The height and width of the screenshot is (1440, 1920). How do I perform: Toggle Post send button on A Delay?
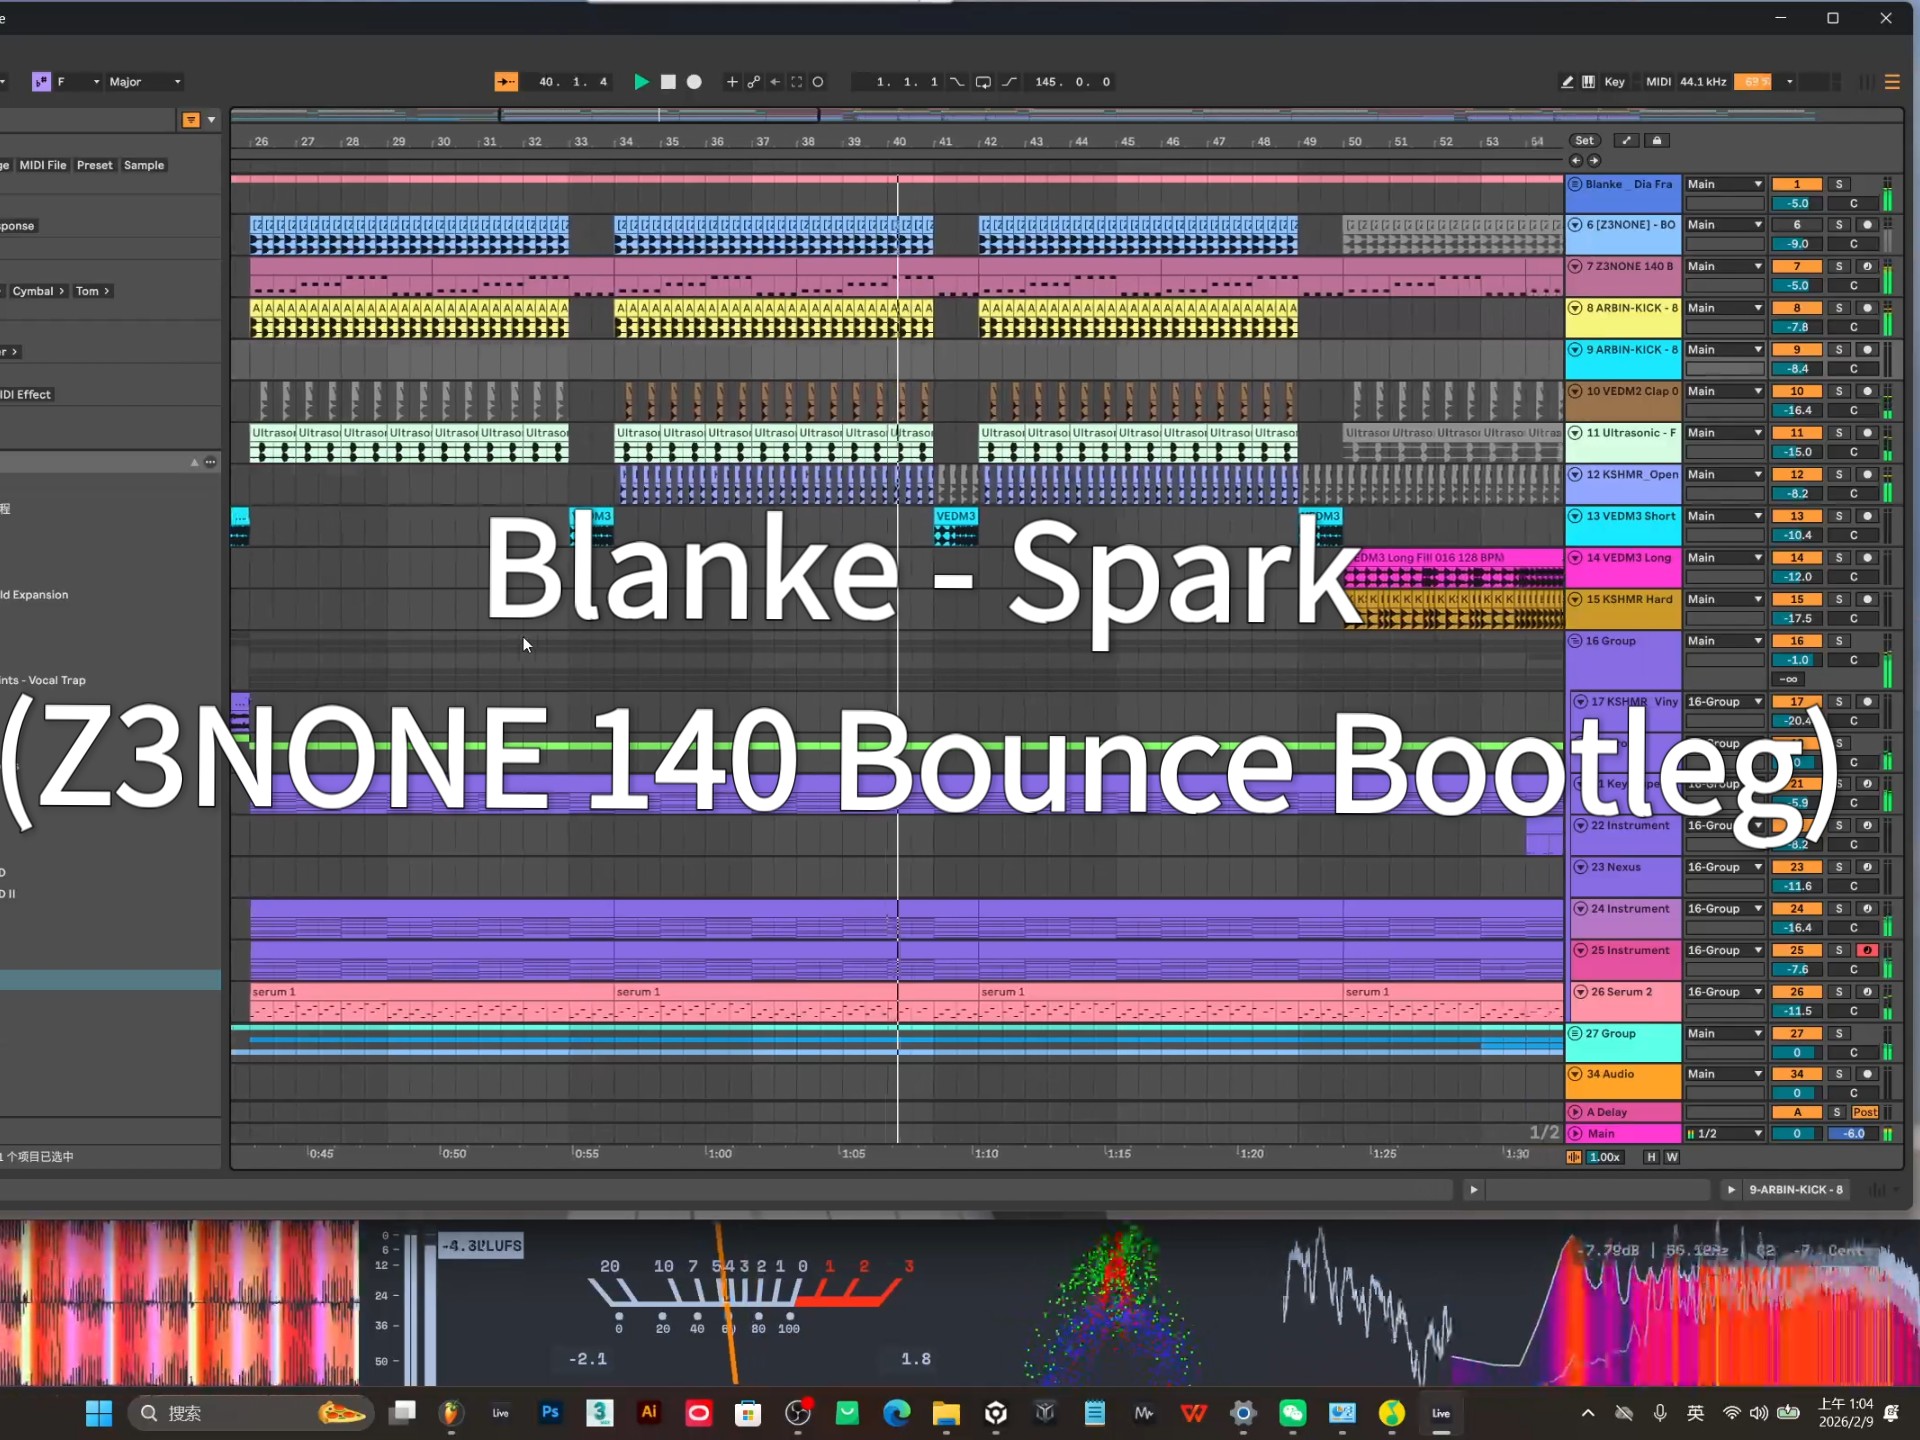pos(1865,1112)
